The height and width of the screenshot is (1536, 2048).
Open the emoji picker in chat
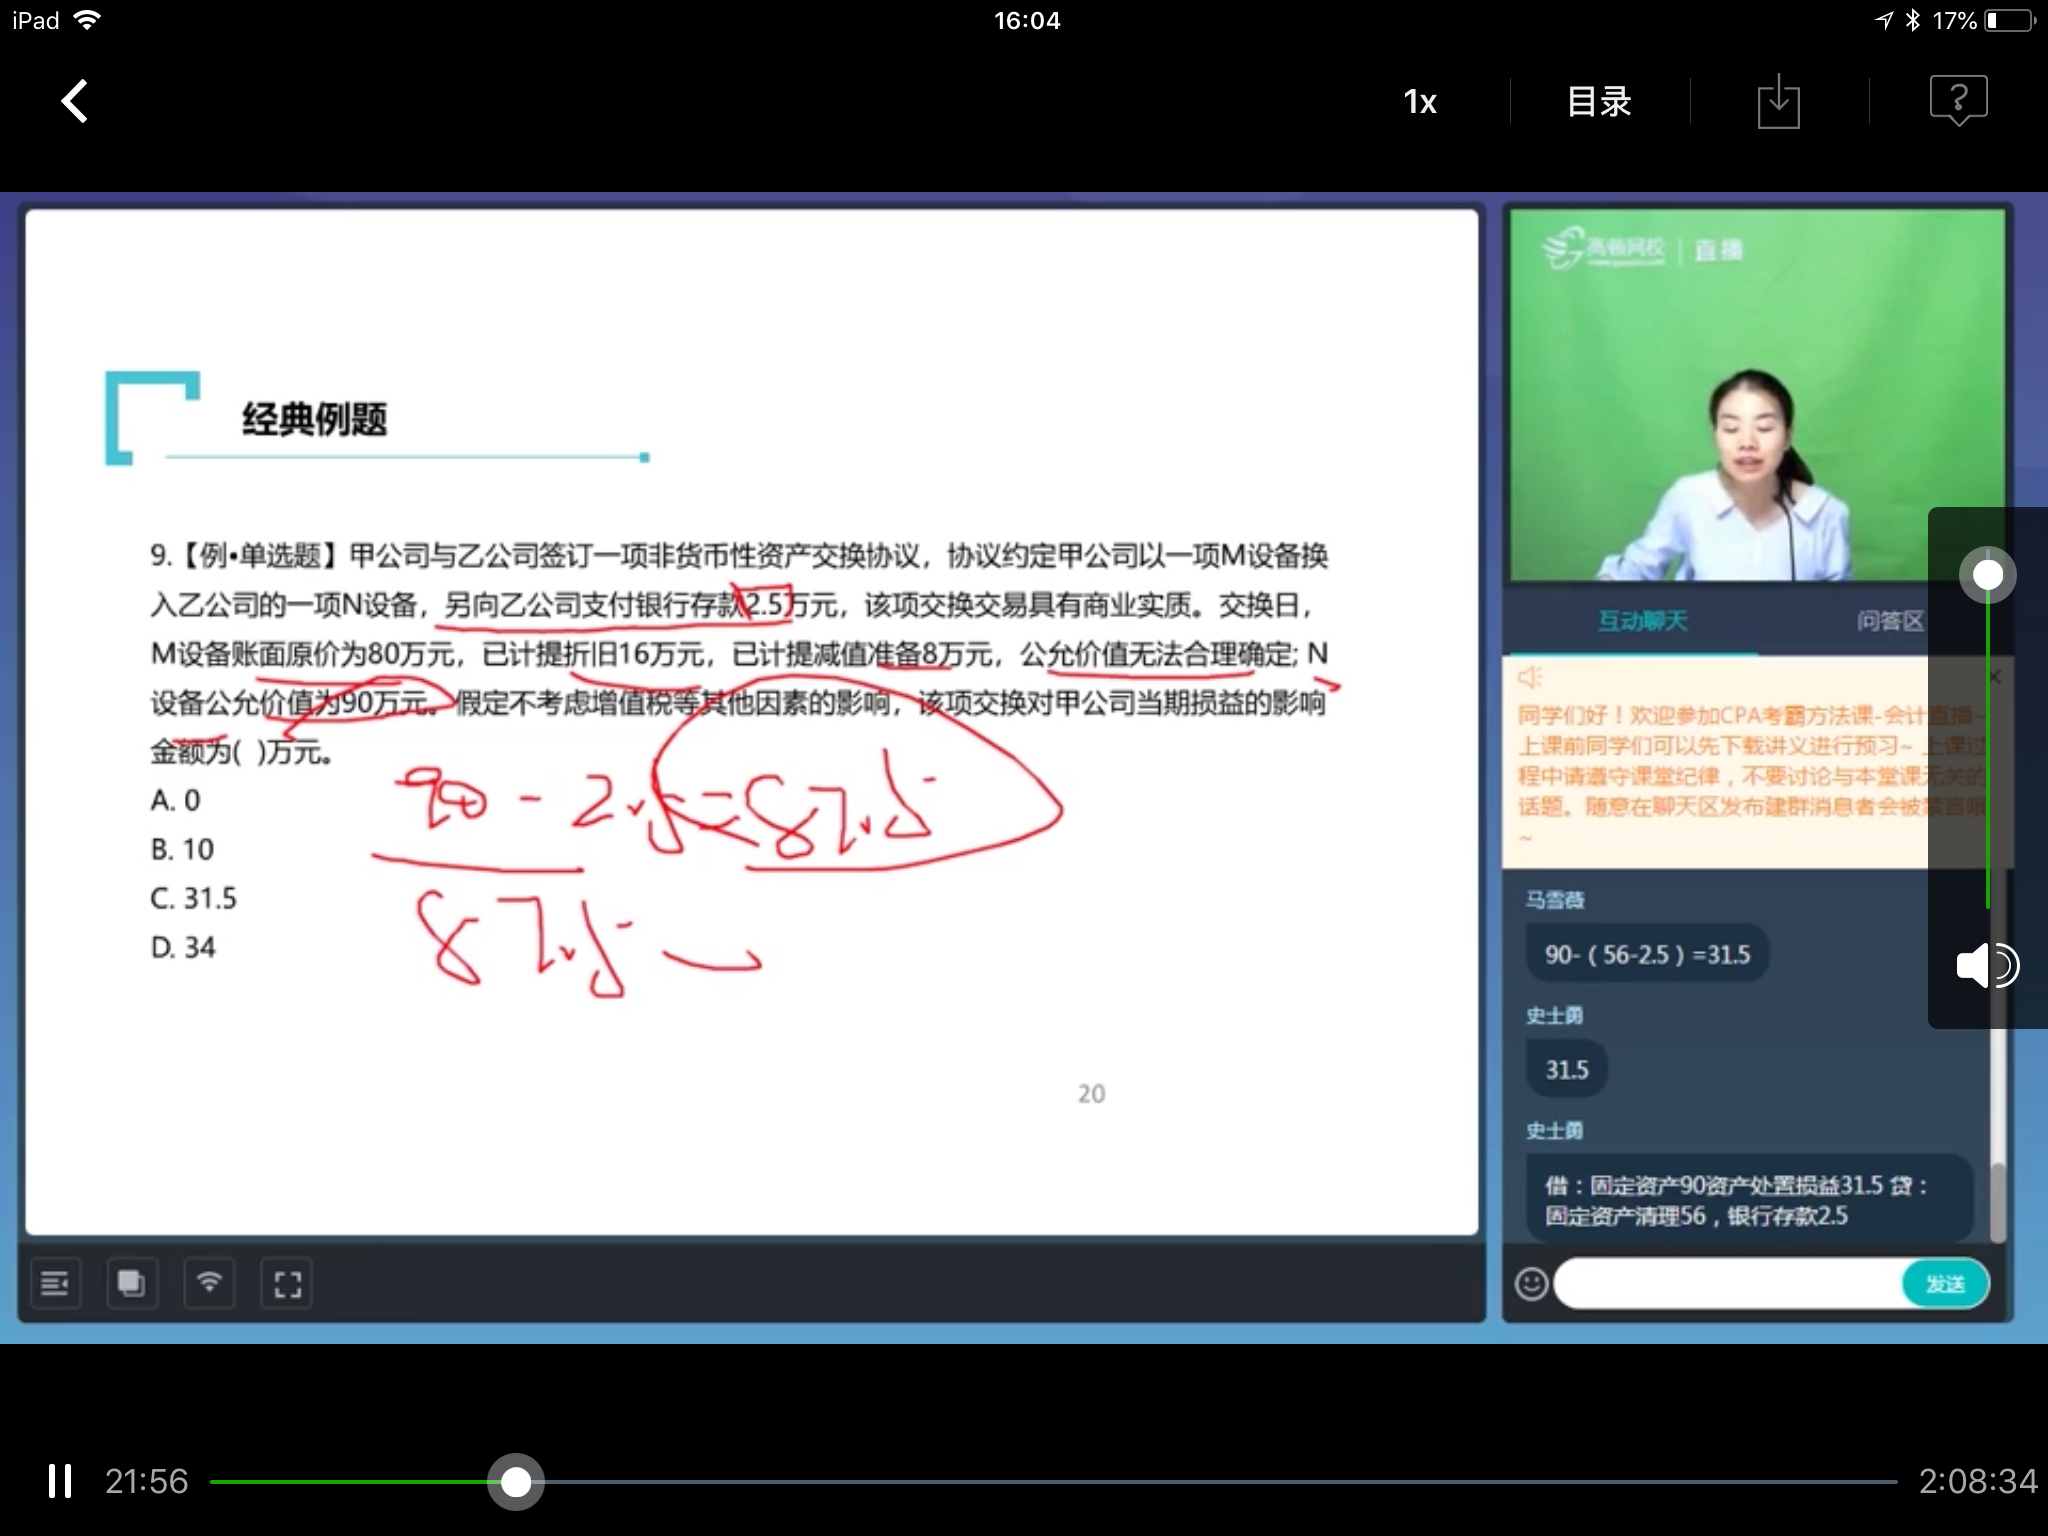click(1529, 1283)
